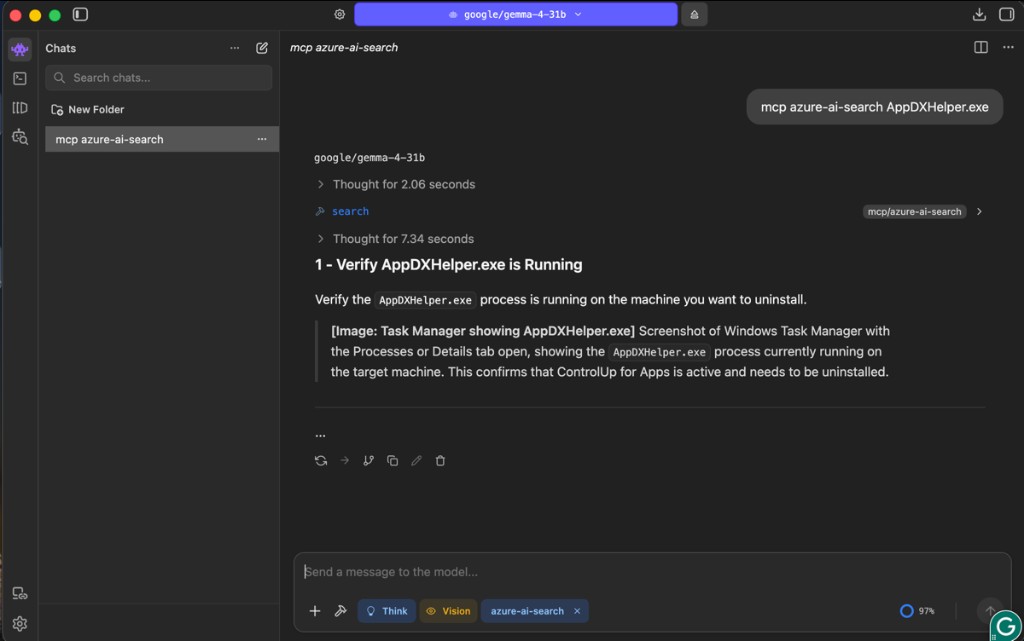The height and width of the screenshot is (641, 1024).
Task: Expand Thought for 2.06 seconds
Action: point(396,185)
